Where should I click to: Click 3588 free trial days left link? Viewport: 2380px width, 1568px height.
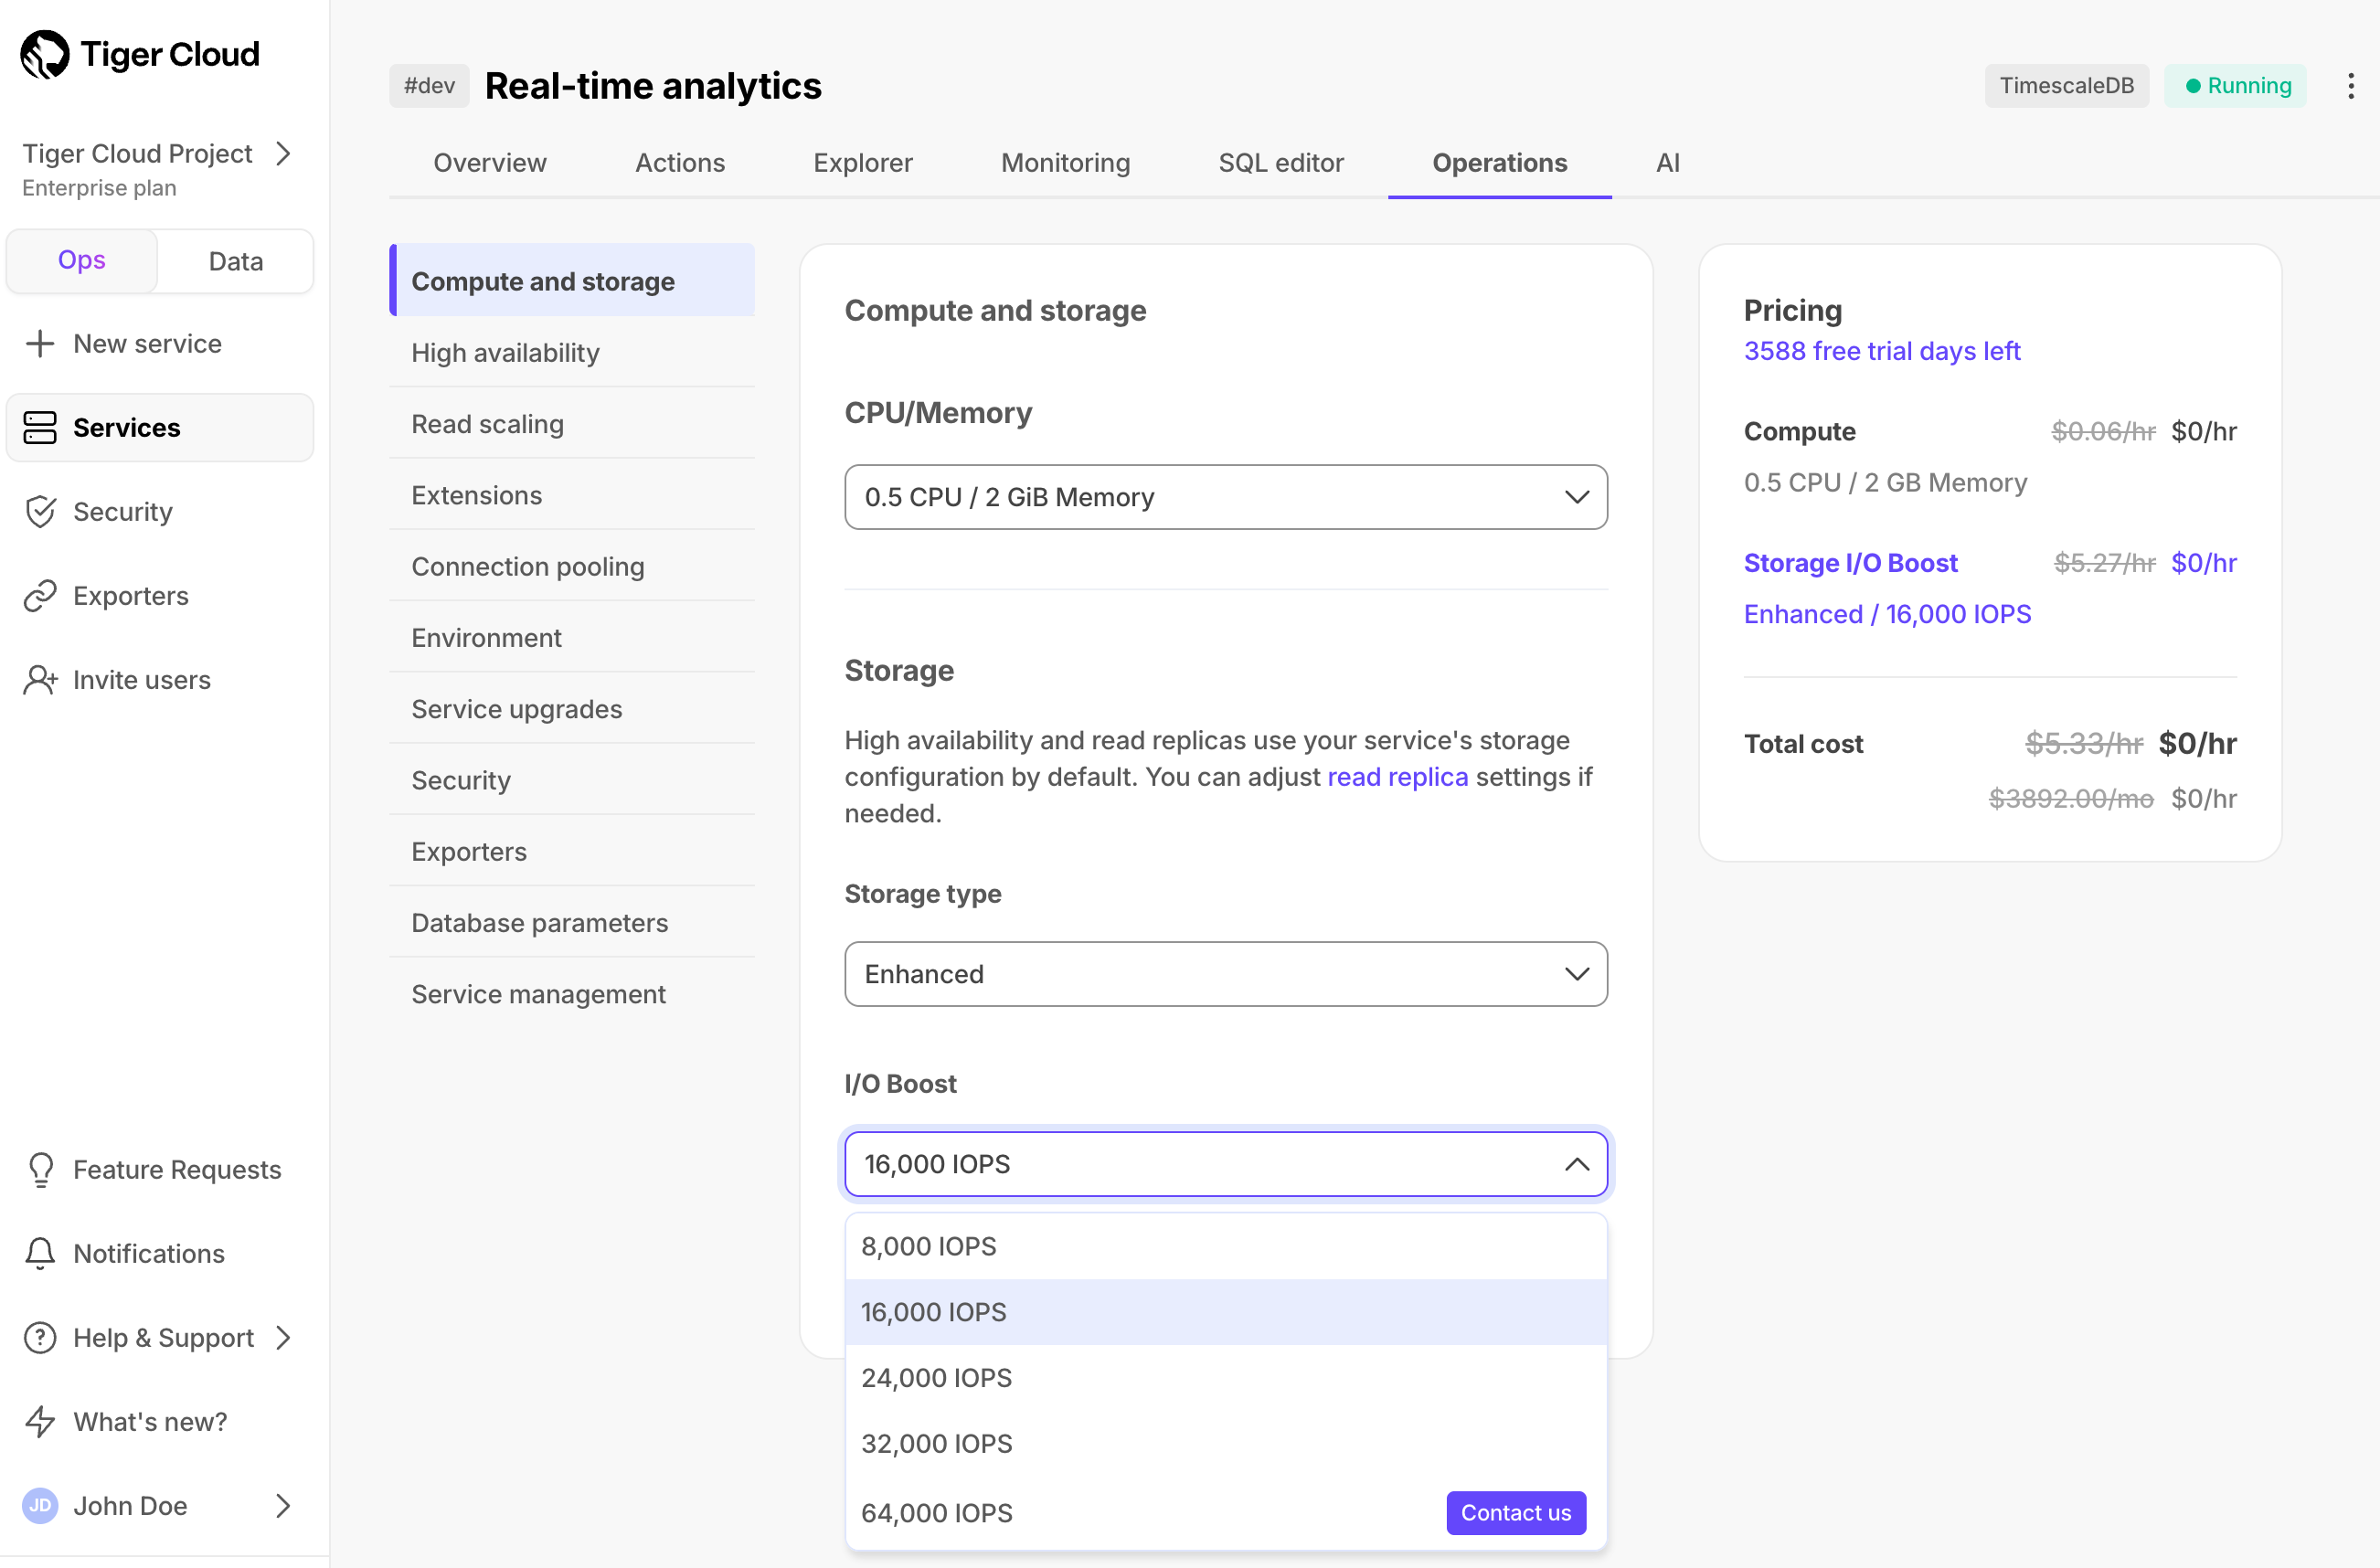(1882, 351)
